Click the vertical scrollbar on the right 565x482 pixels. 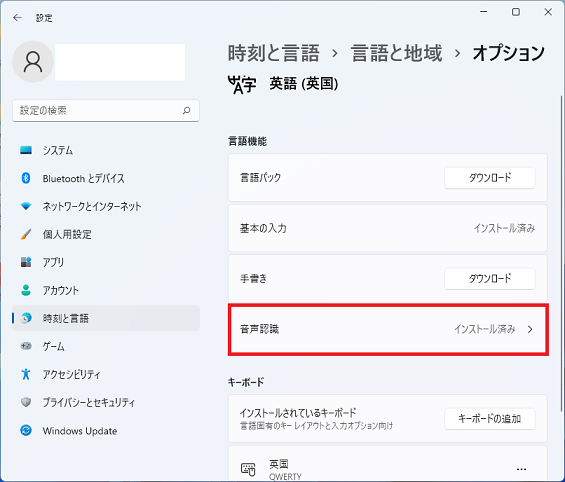pos(561,253)
